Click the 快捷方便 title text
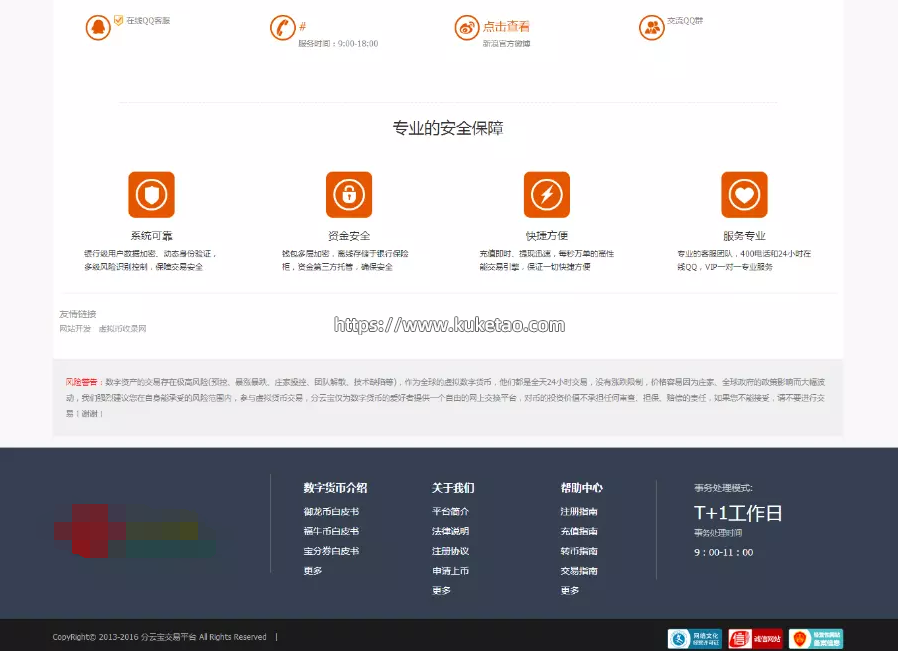This screenshot has height=651, width=898. click(x=547, y=236)
